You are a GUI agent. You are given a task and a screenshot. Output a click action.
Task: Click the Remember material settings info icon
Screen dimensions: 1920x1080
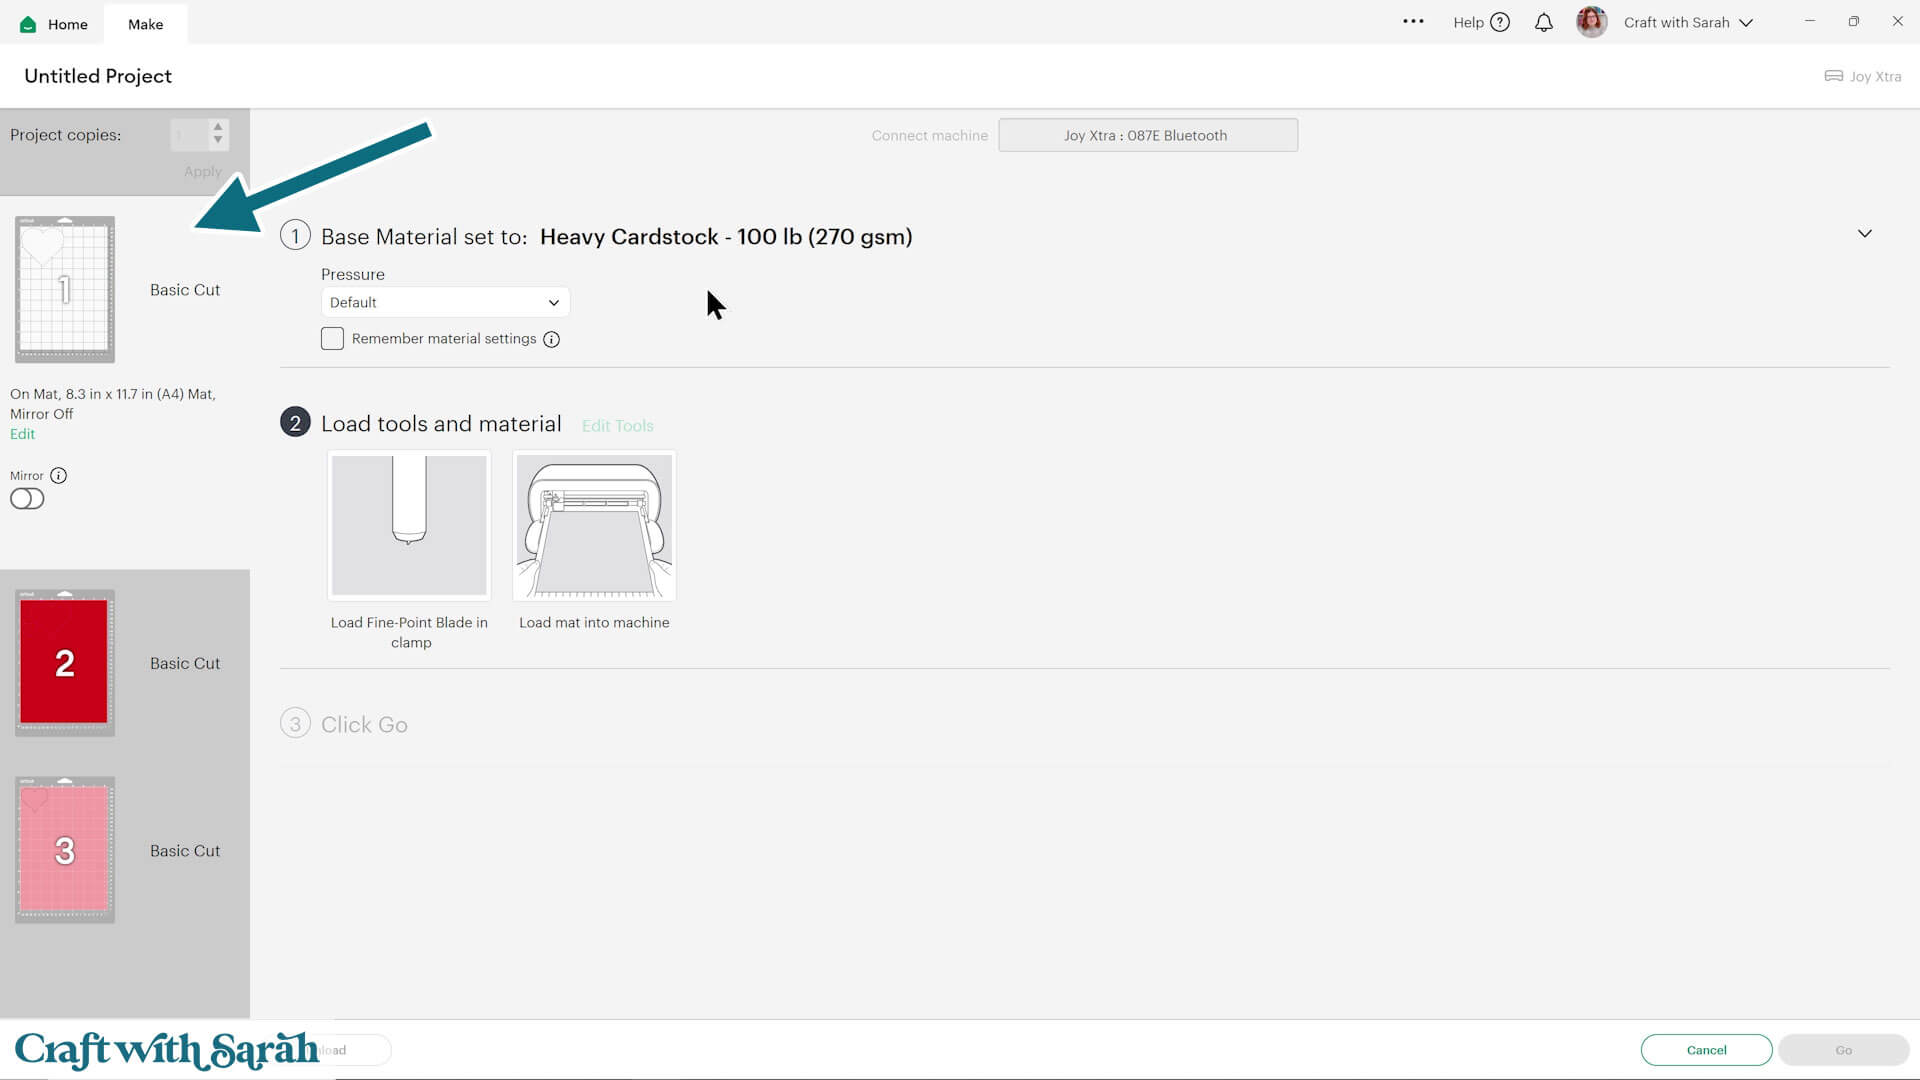(551, 340)
